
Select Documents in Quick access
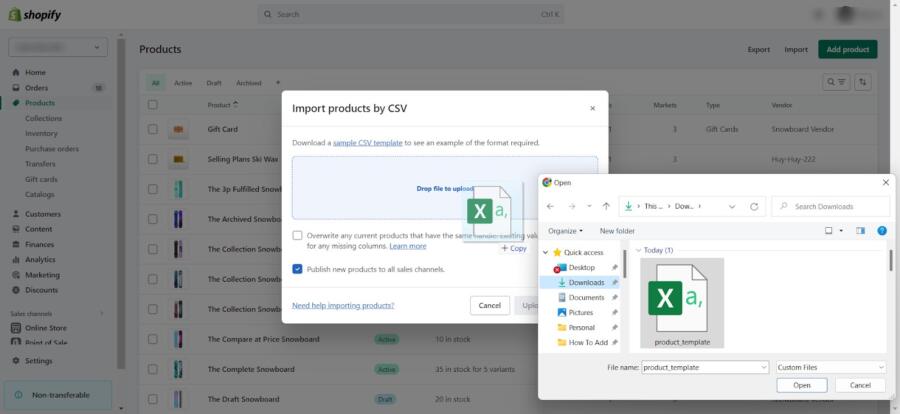click(586, 297)
